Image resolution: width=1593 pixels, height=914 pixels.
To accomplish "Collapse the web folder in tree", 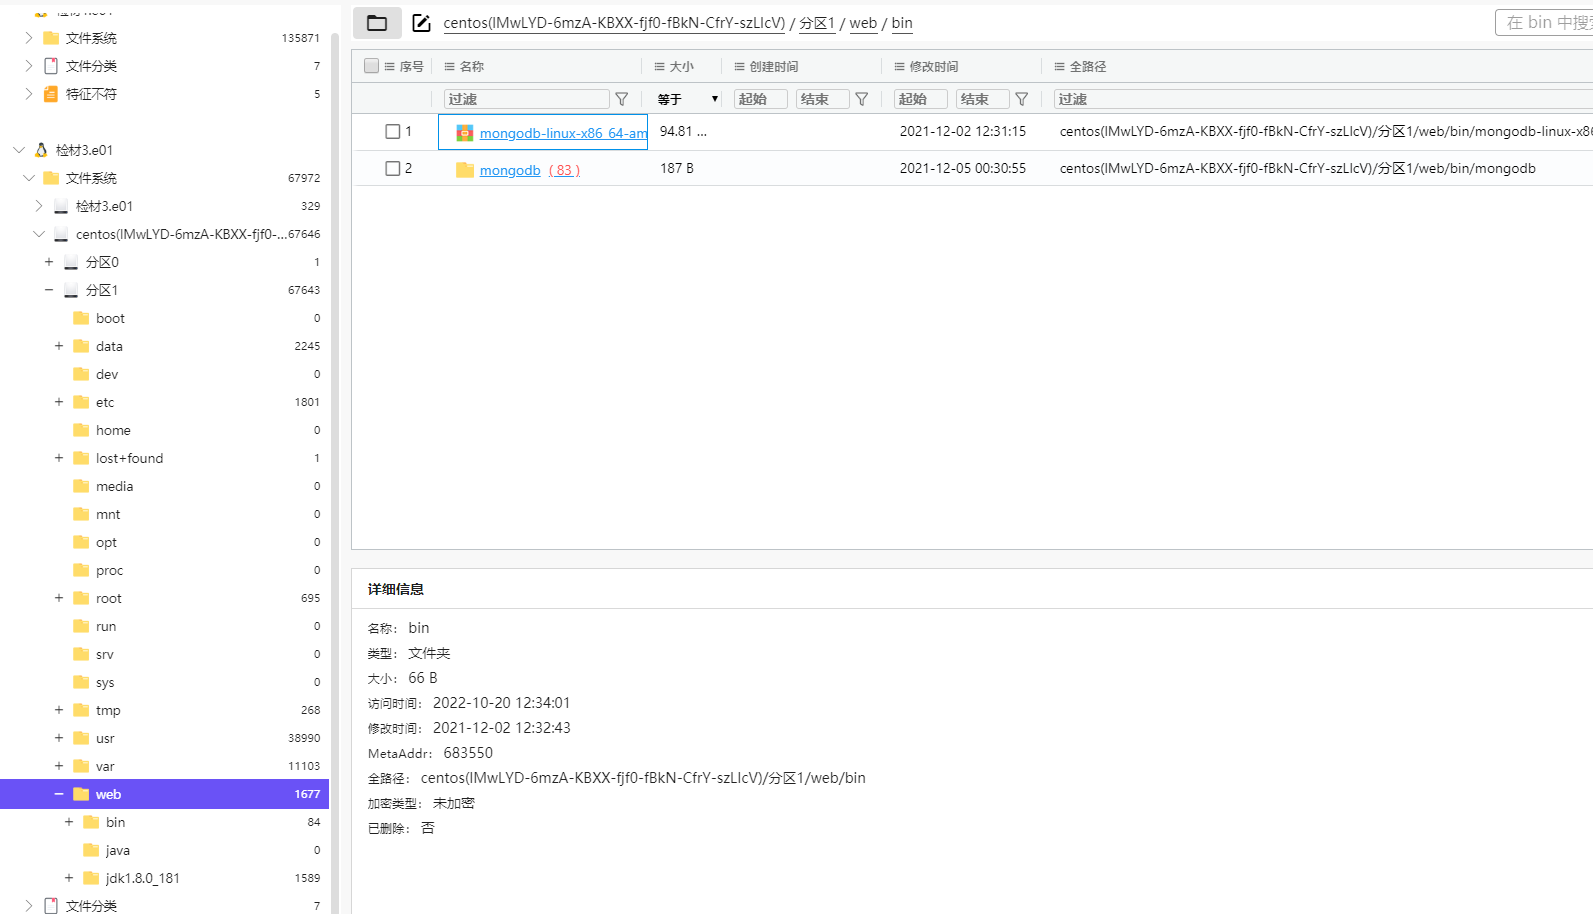I will (x=59, y=794).
